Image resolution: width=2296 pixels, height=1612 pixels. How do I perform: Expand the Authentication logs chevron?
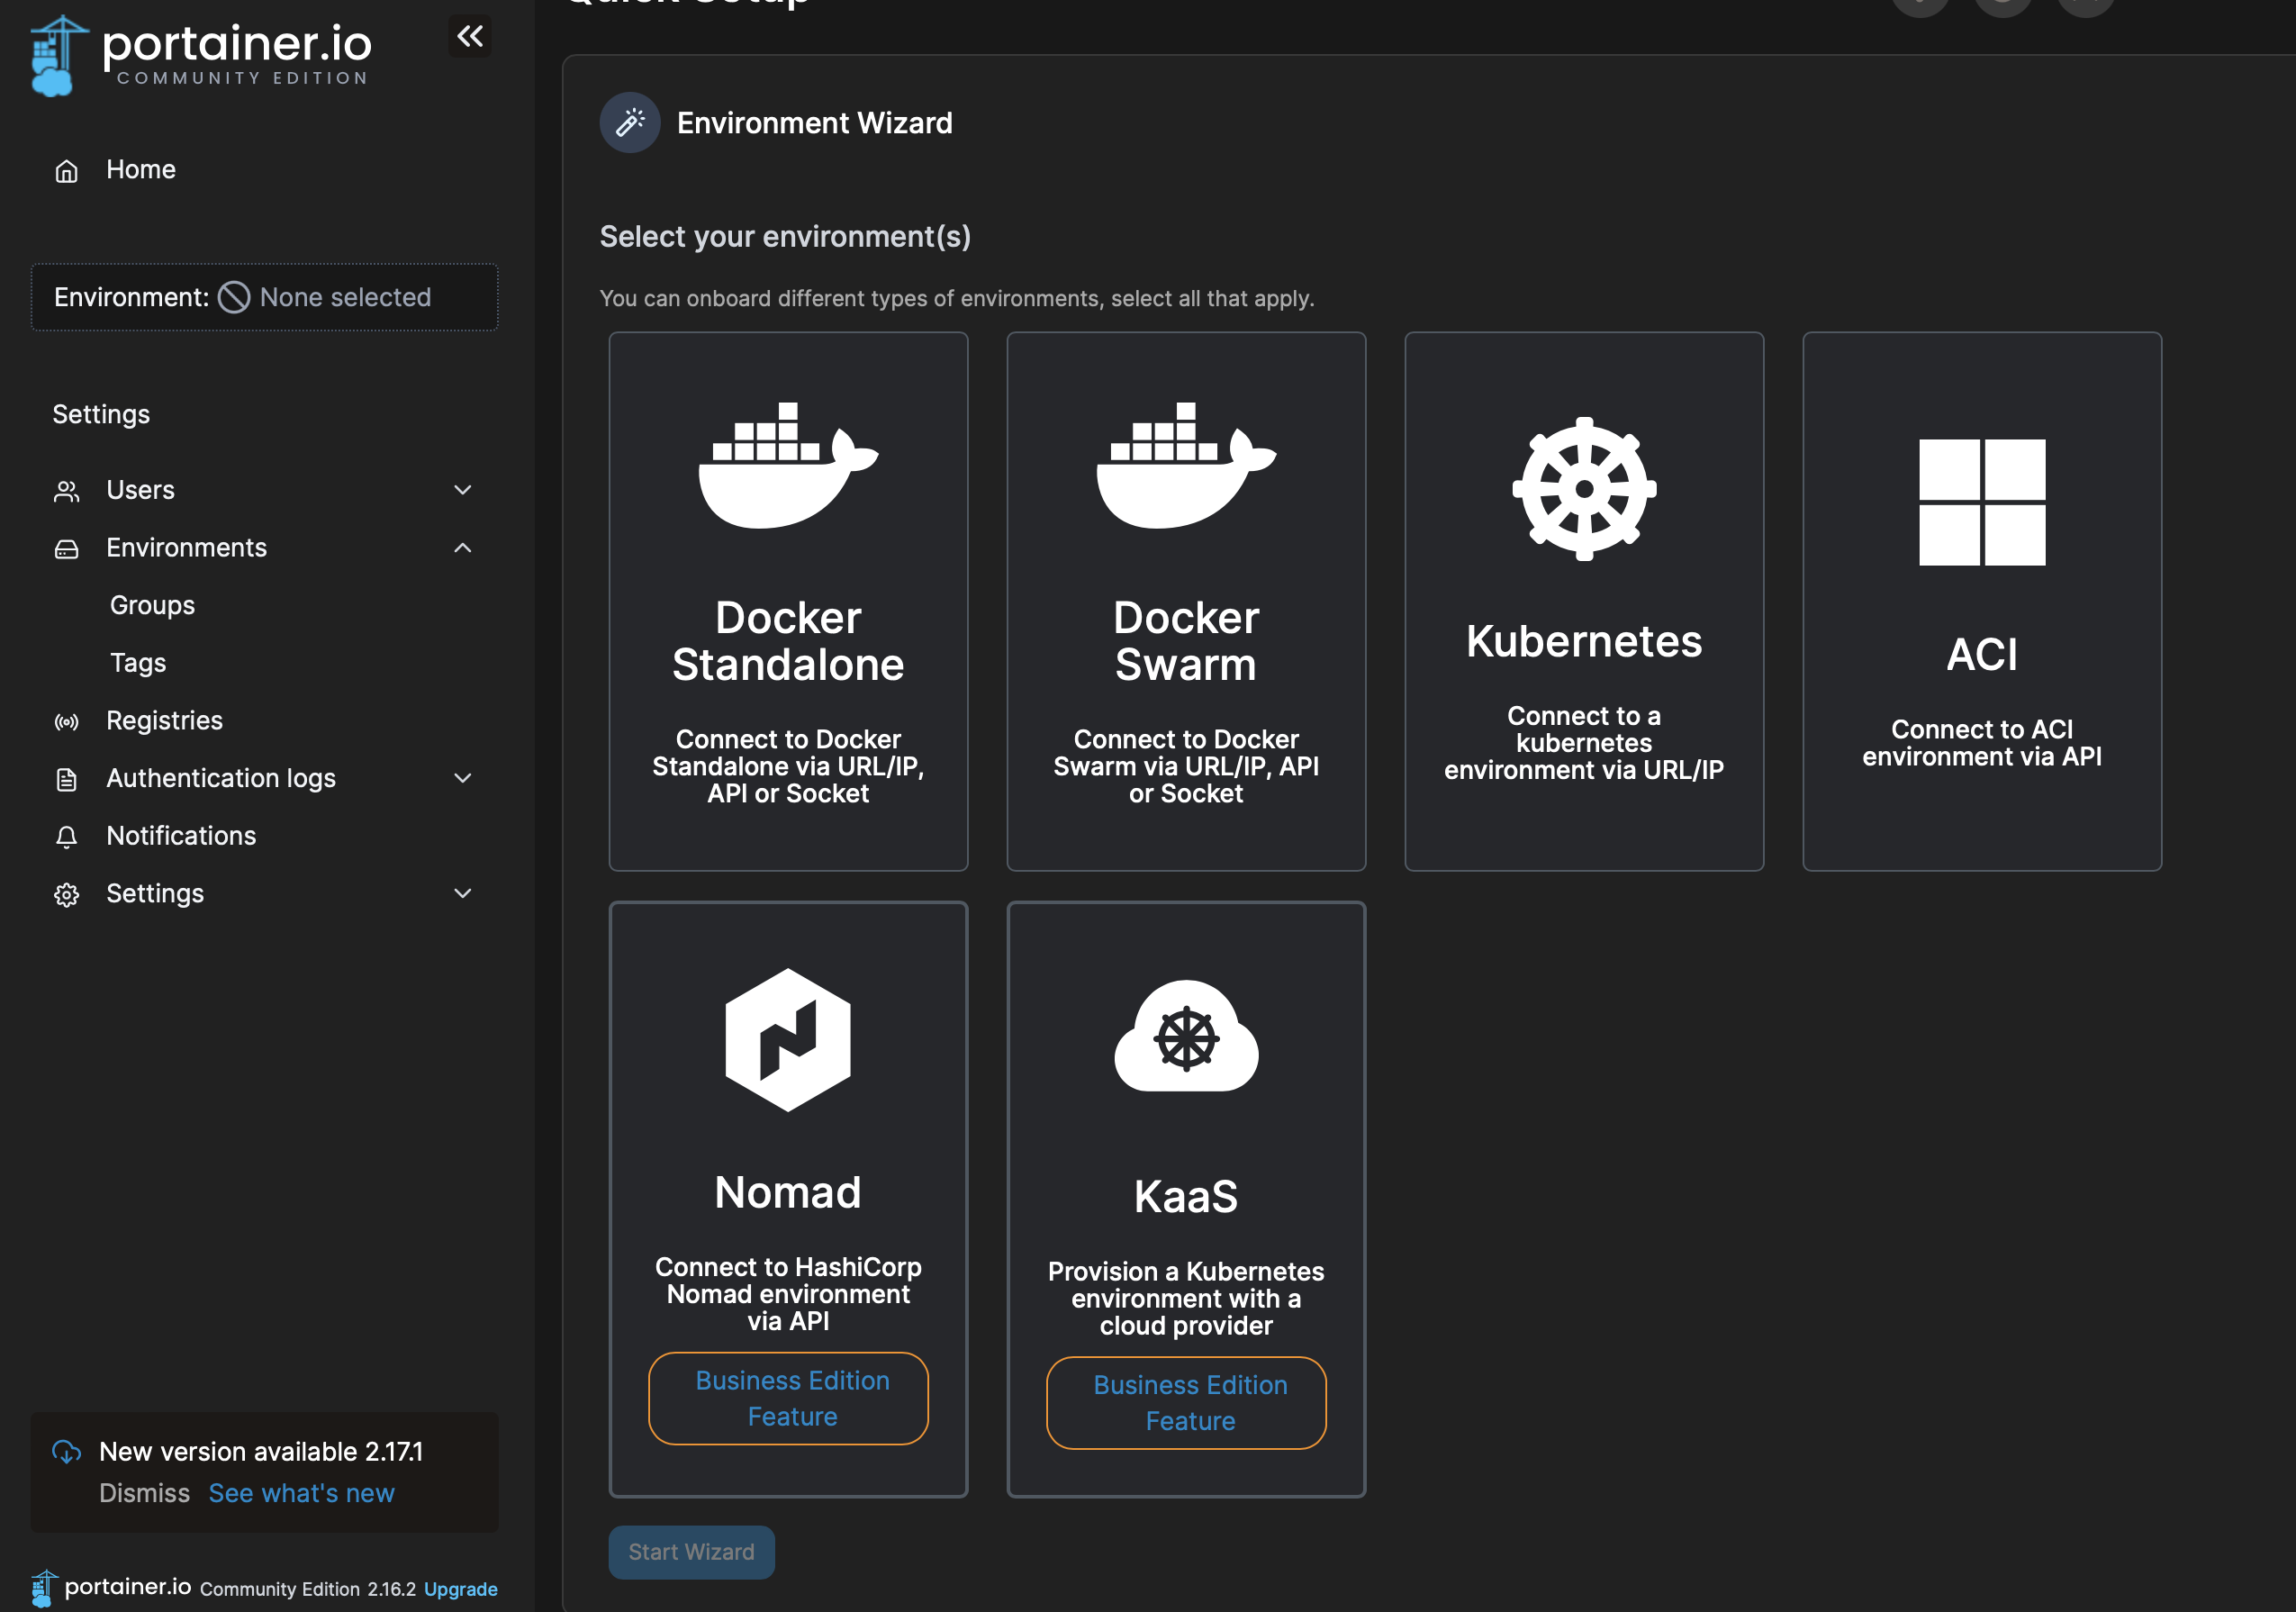[463, 778]
